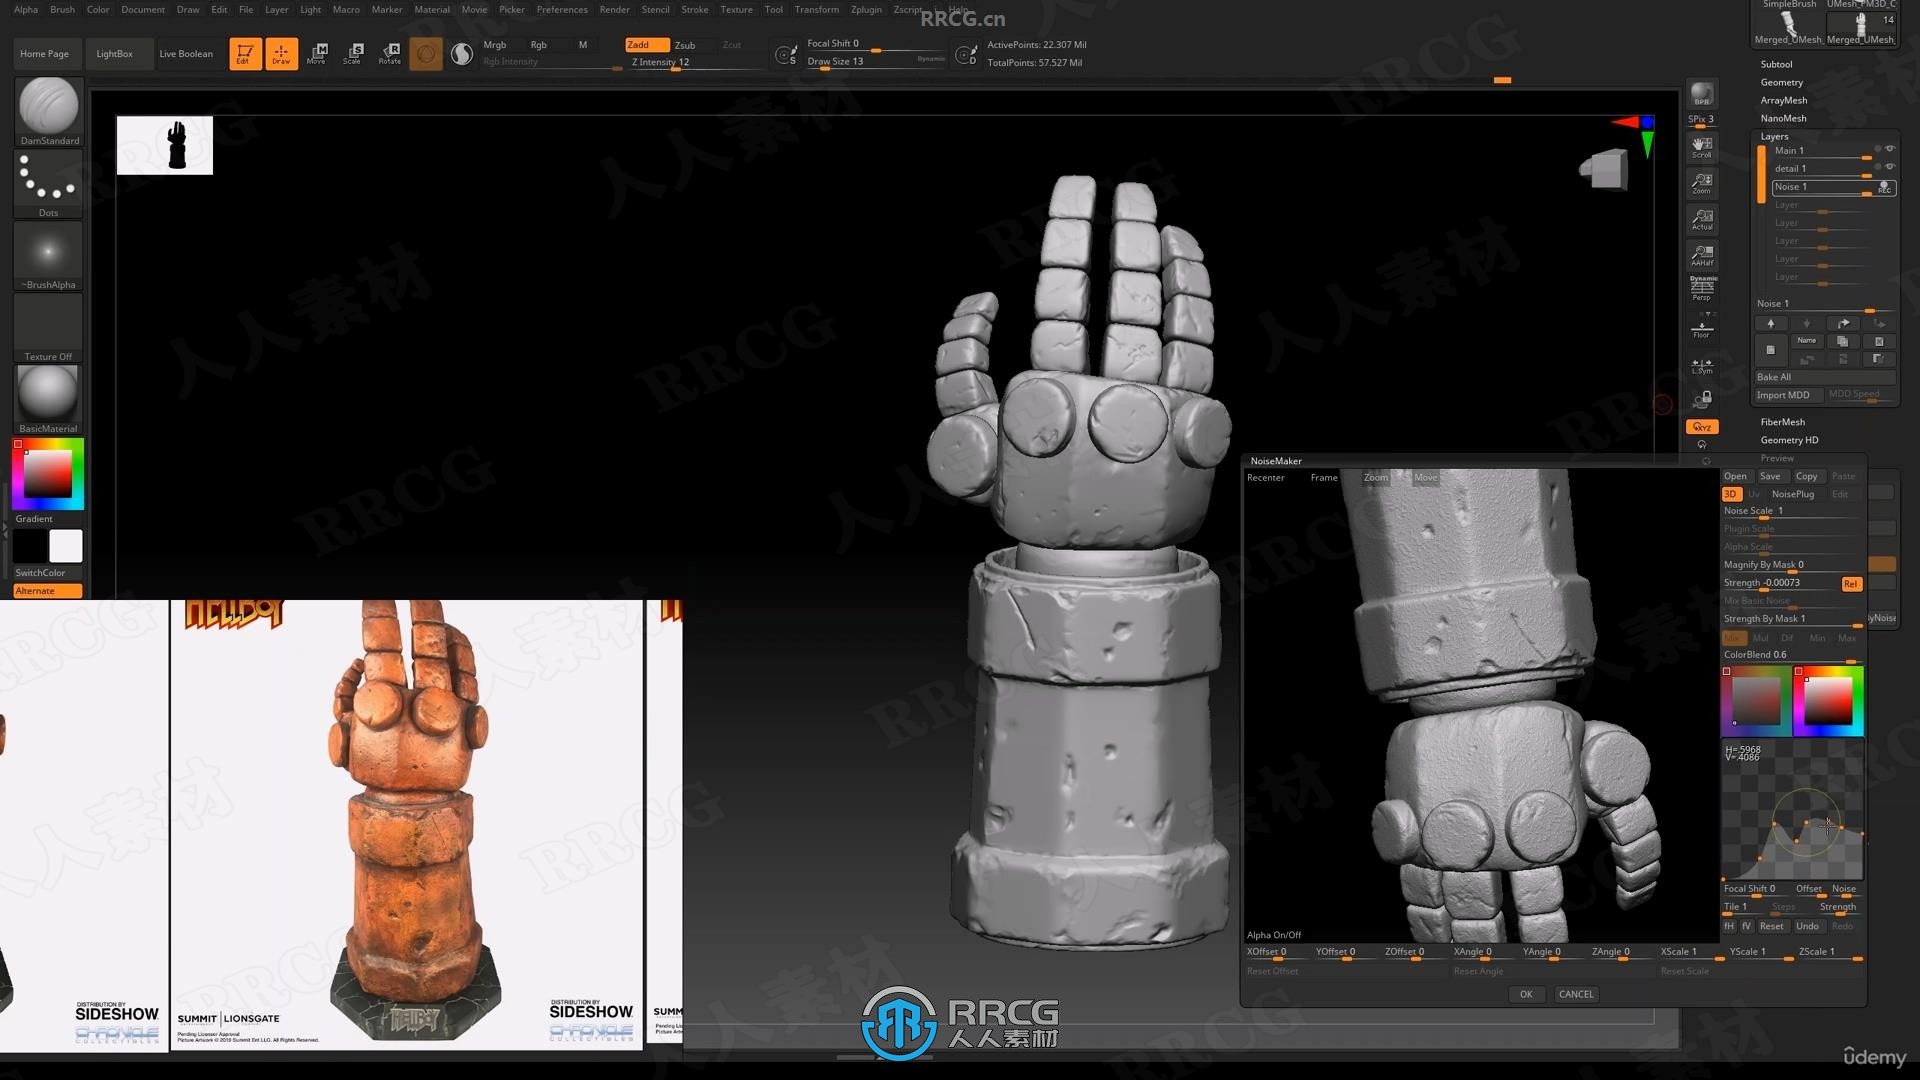
Task: Open the Preferences menu
Action: click(x=562, y=9)
